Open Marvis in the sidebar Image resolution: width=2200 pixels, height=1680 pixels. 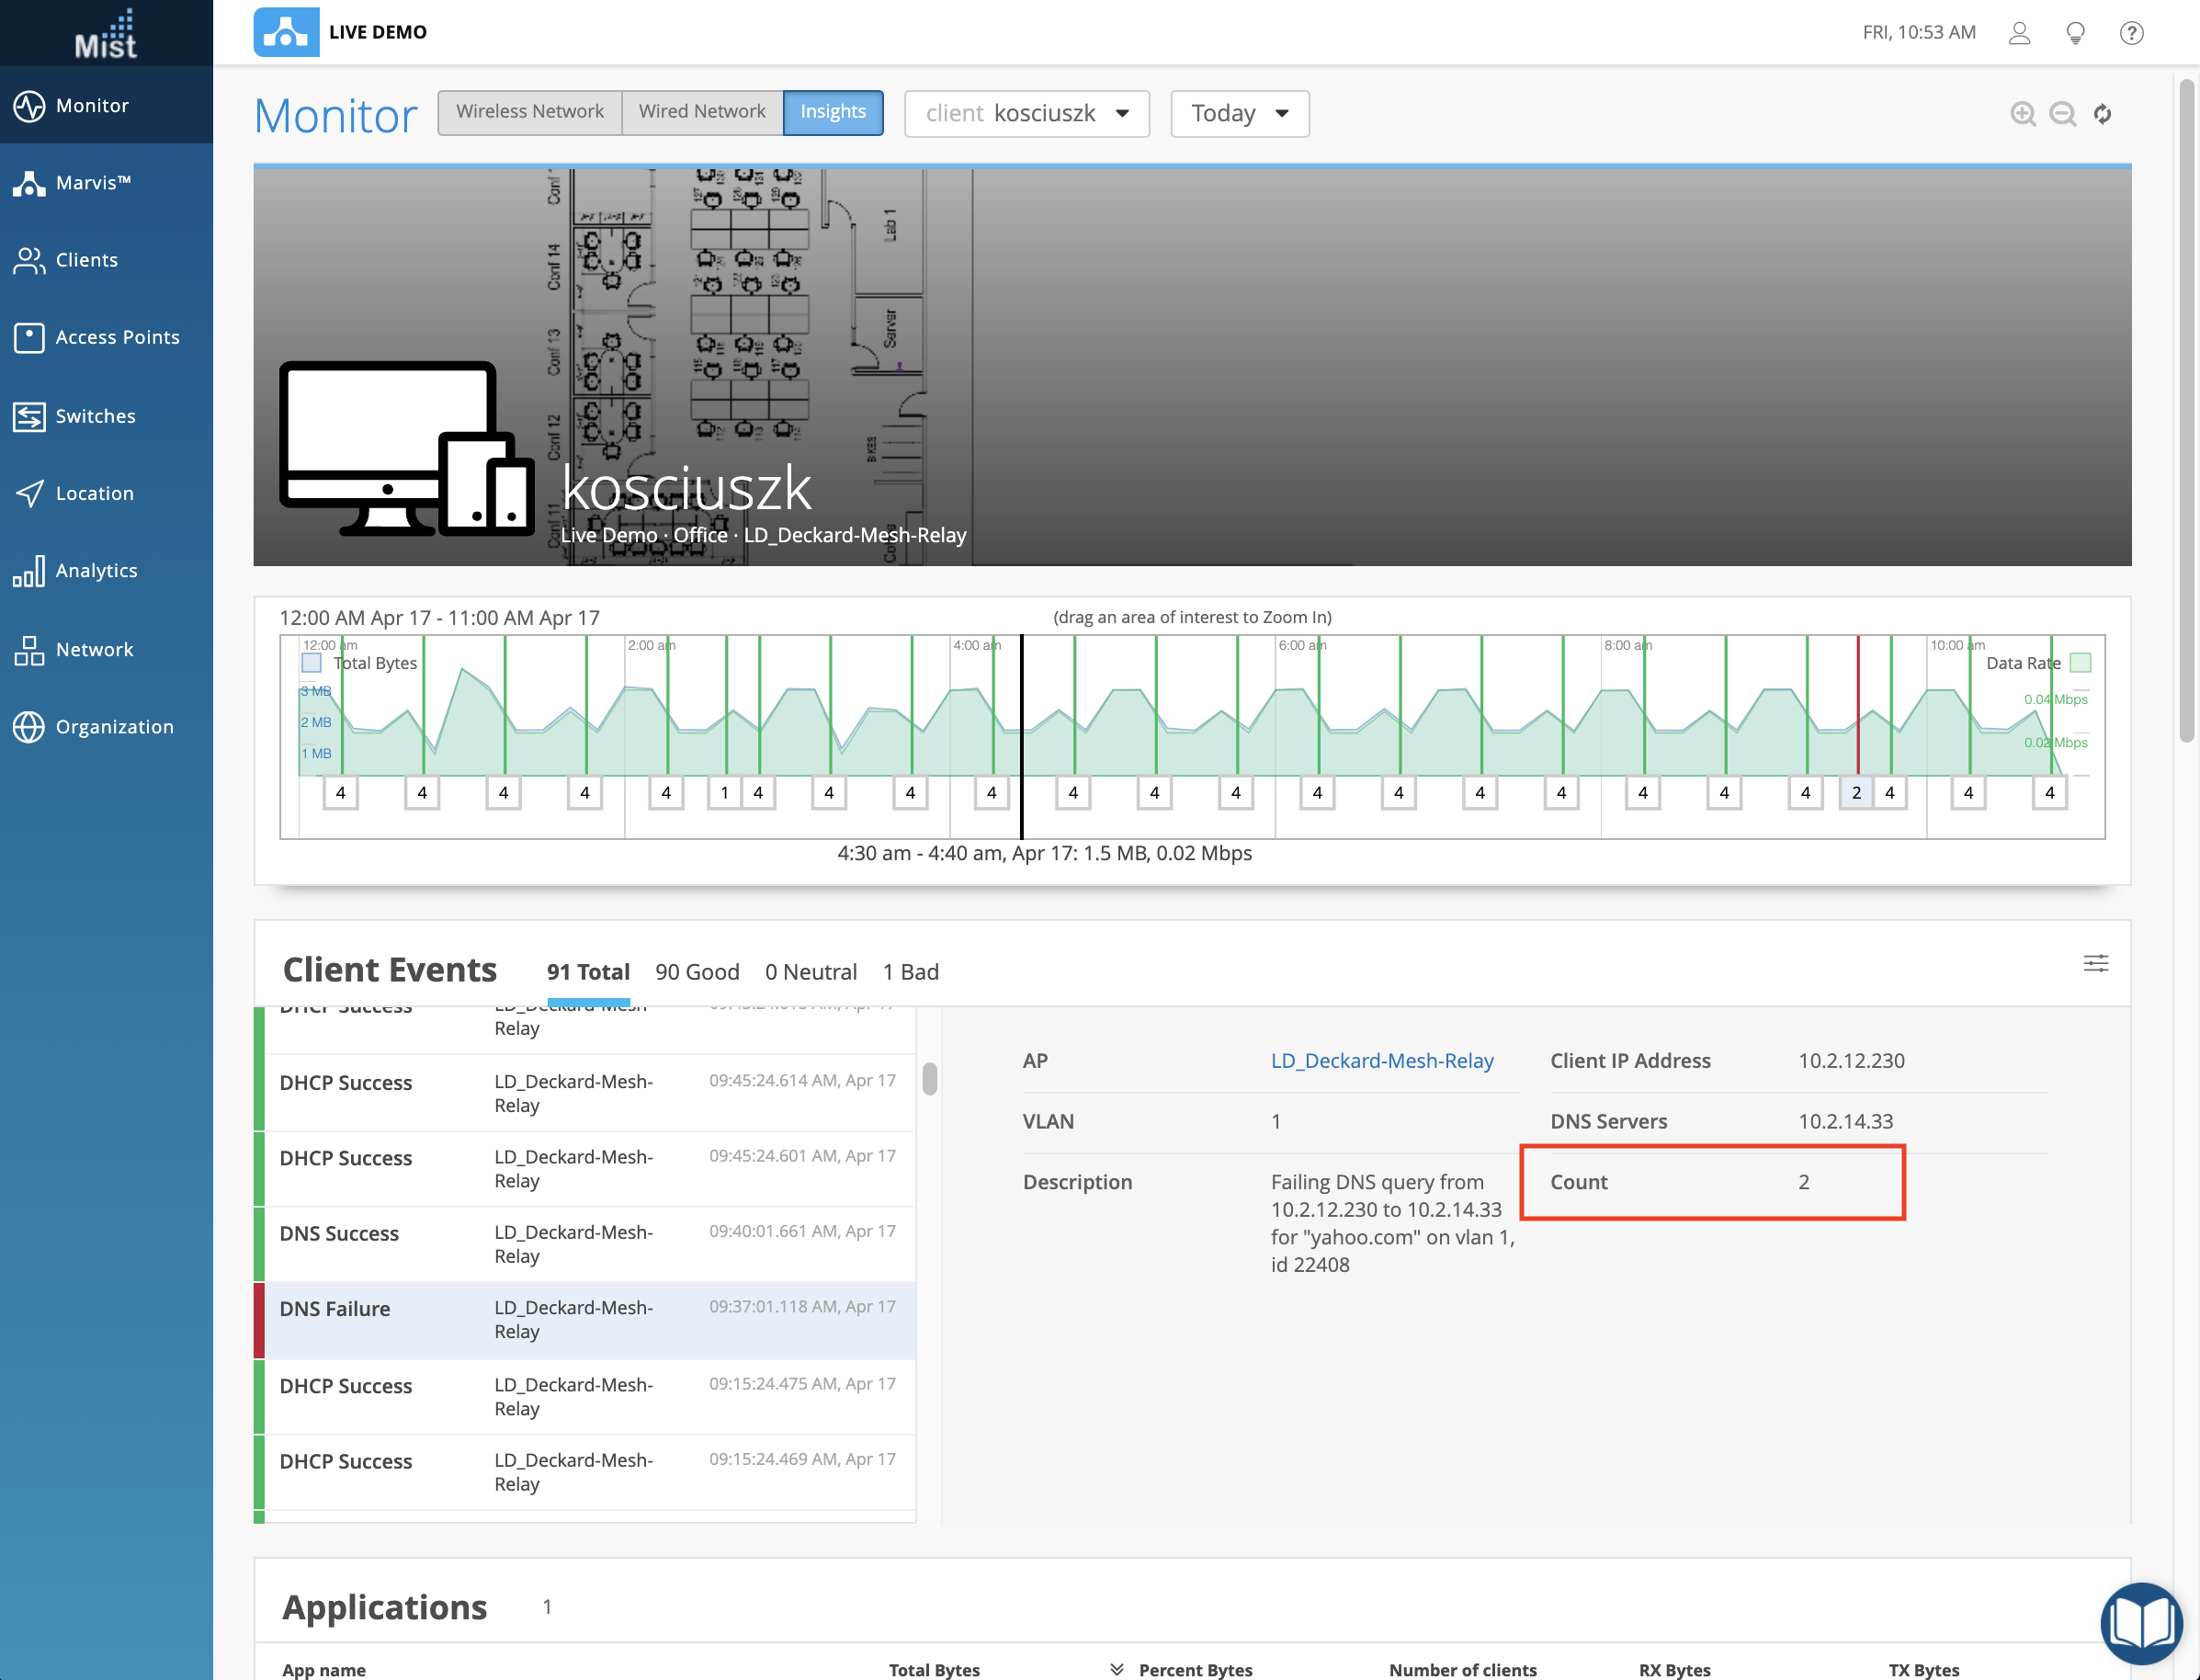[93, 183]
